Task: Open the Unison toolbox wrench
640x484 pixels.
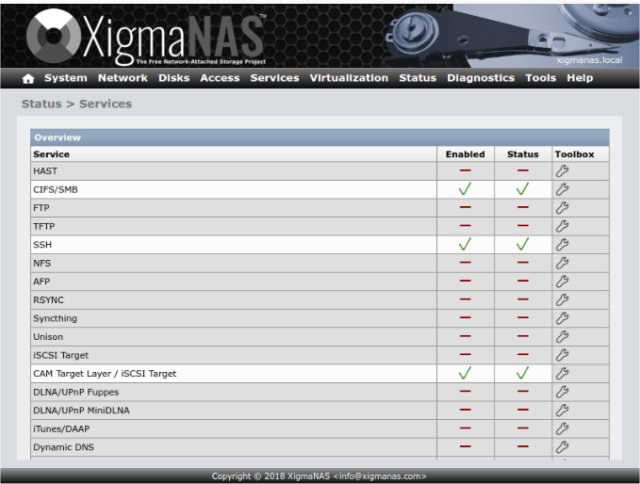Action: [x=562, y=337]
